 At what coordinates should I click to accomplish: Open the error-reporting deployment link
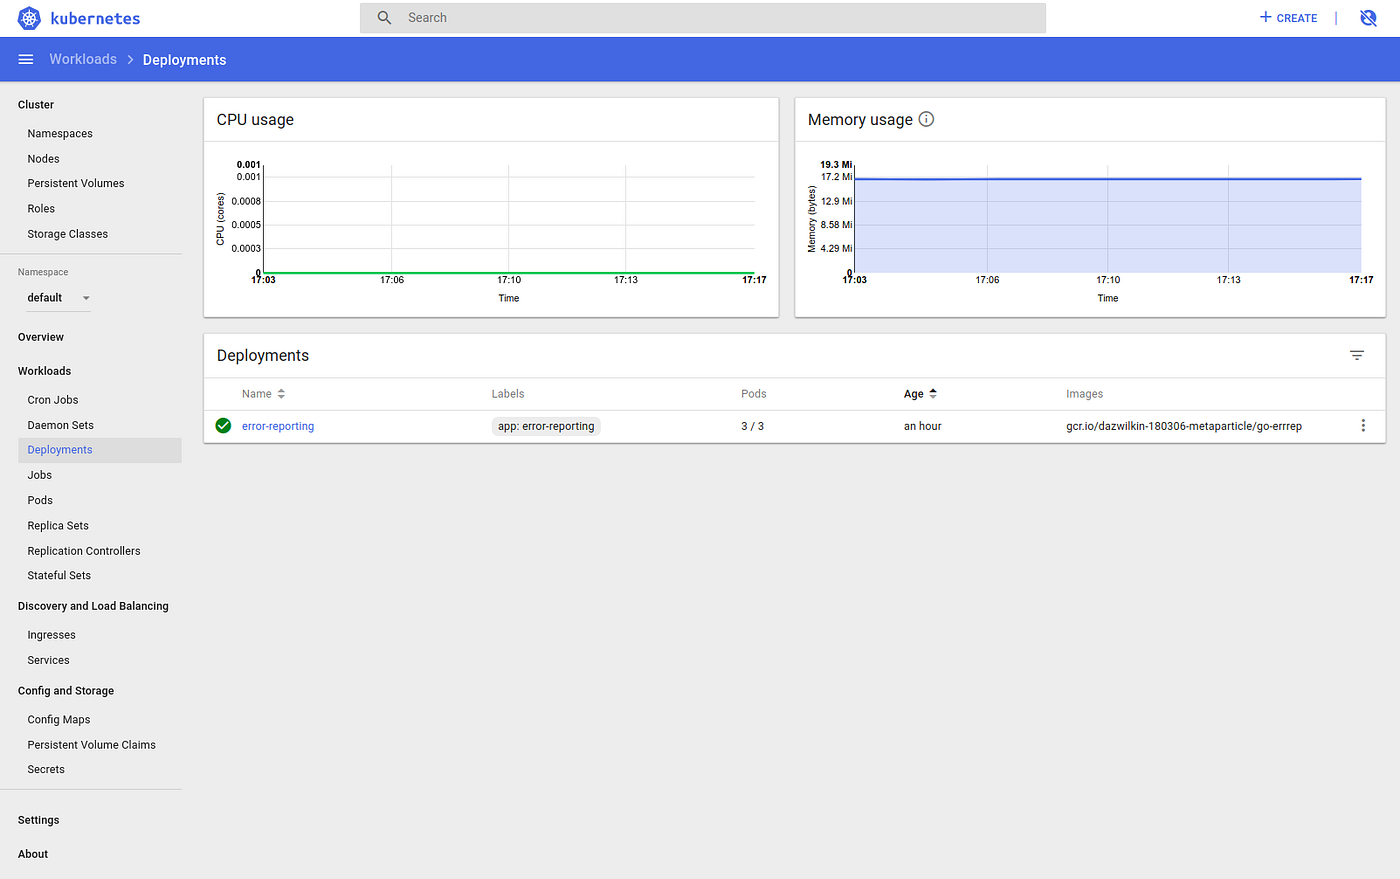click(277, 425)
